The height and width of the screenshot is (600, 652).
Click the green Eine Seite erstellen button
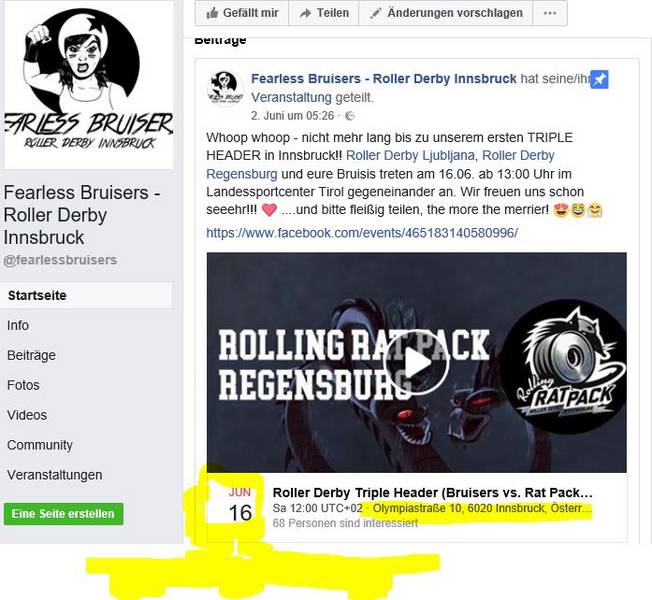(64, 514)
